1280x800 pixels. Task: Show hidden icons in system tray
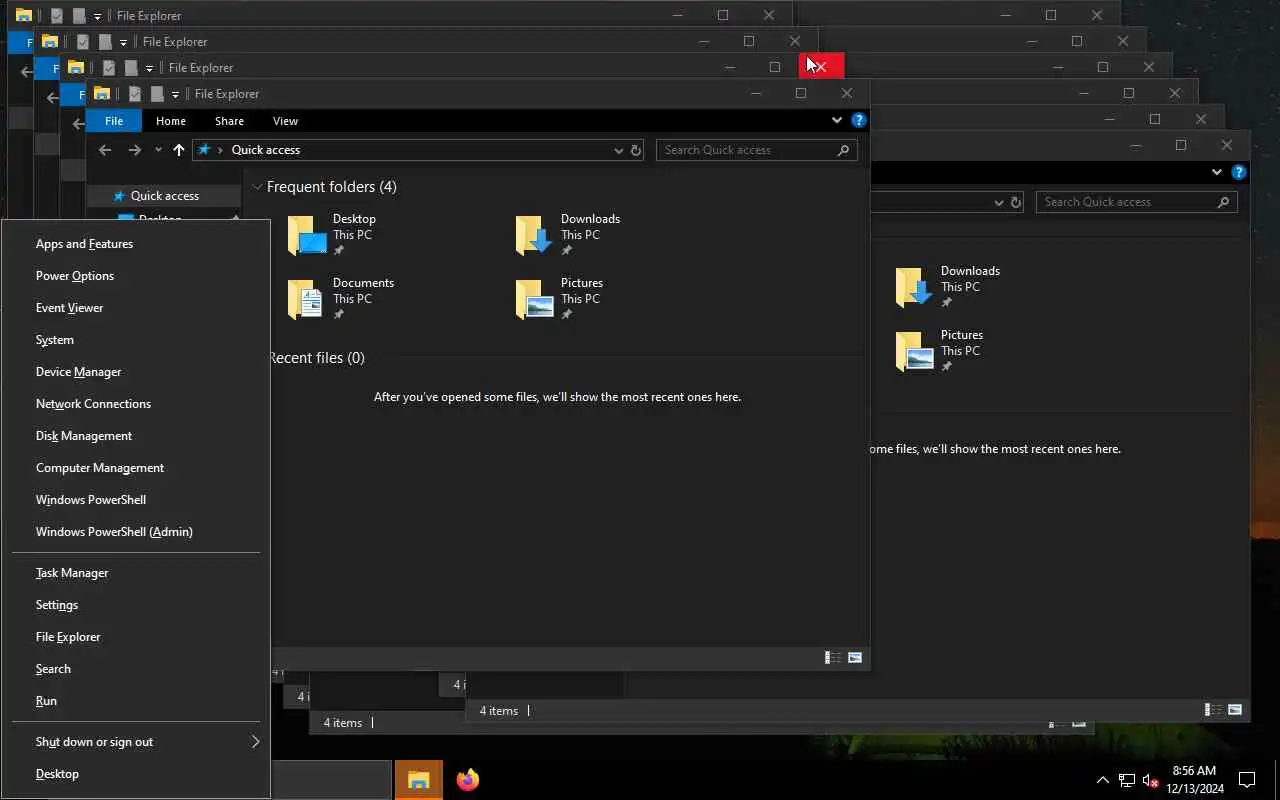pos(1102,780)
